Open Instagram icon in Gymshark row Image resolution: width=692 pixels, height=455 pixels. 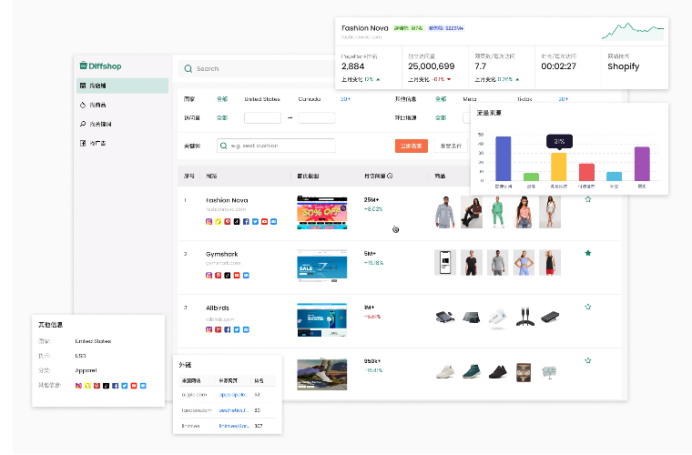pos(209,275)
